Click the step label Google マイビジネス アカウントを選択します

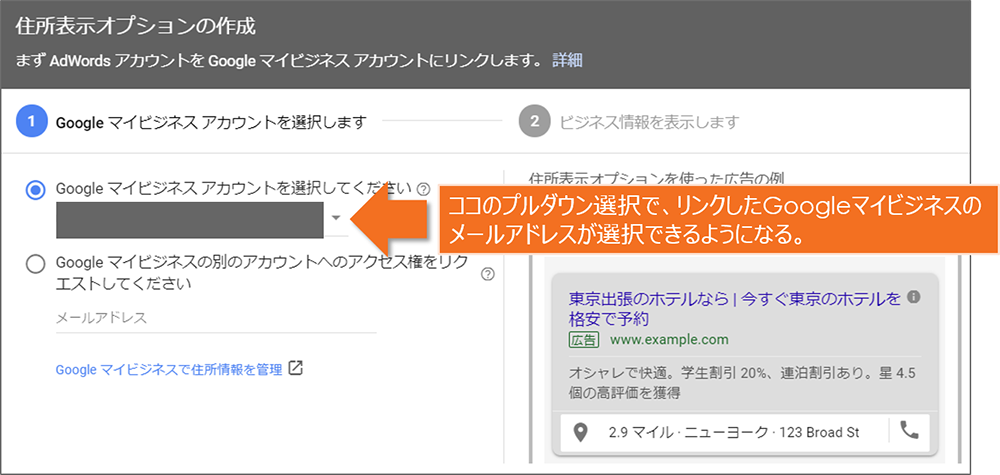(x=212, y=122)
